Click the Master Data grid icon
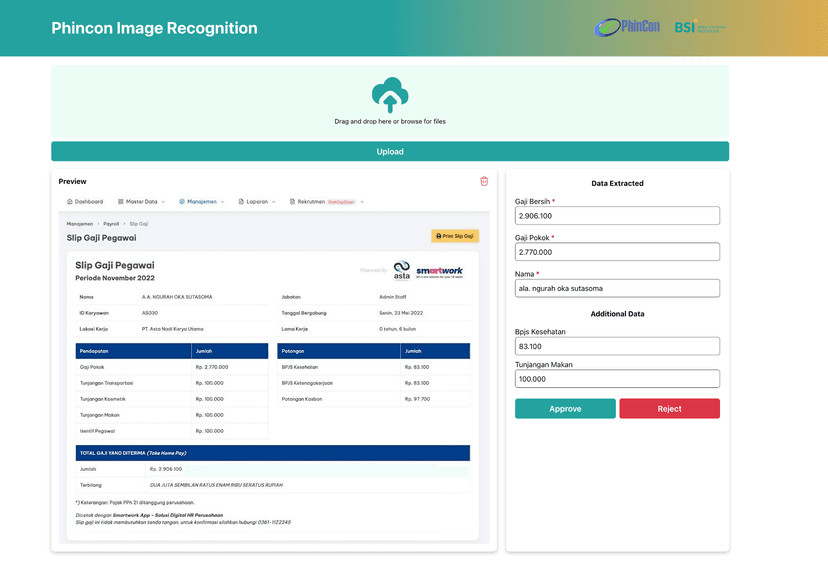The width and height of the screenshot is (828, 565). tap(120, 202)
